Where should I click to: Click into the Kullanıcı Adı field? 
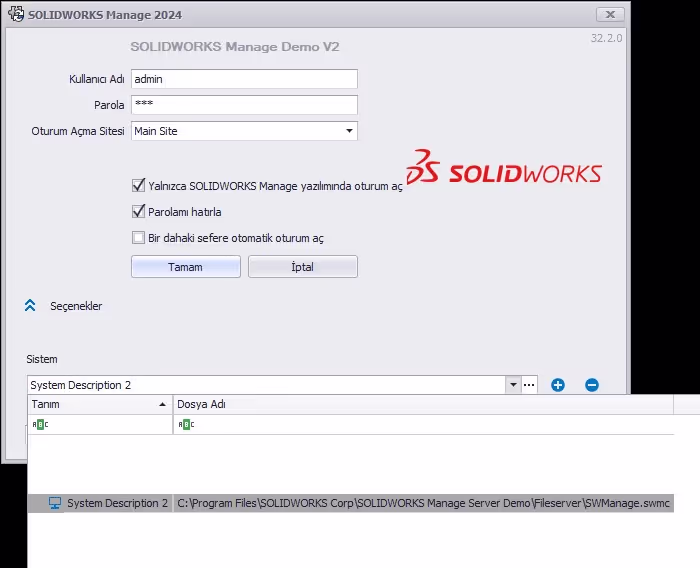tap(244, 79)
